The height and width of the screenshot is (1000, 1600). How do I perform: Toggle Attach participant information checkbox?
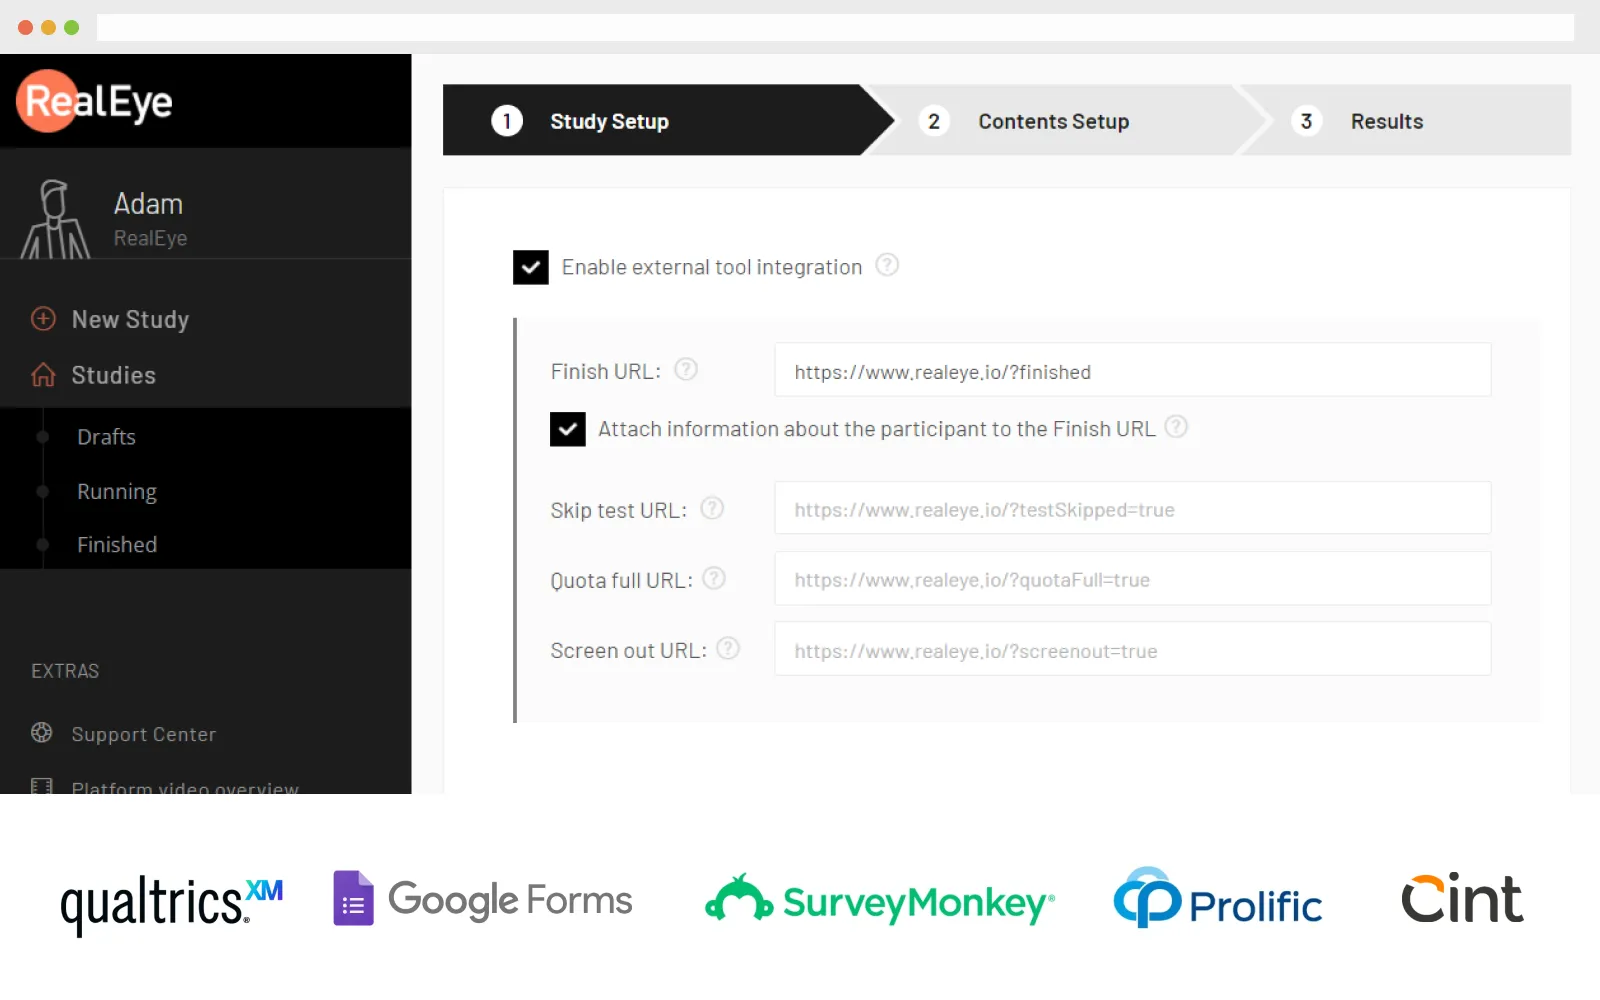click(568, 429)
